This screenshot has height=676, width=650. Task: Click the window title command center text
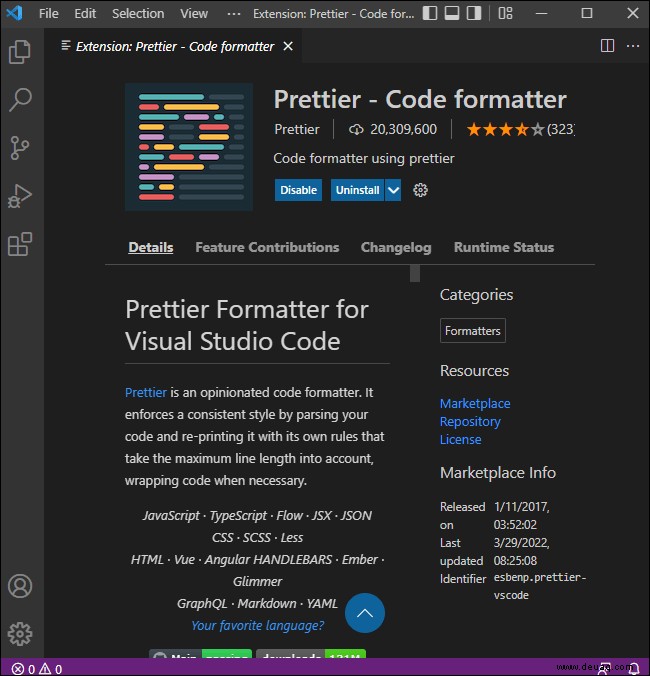(334, 14)
